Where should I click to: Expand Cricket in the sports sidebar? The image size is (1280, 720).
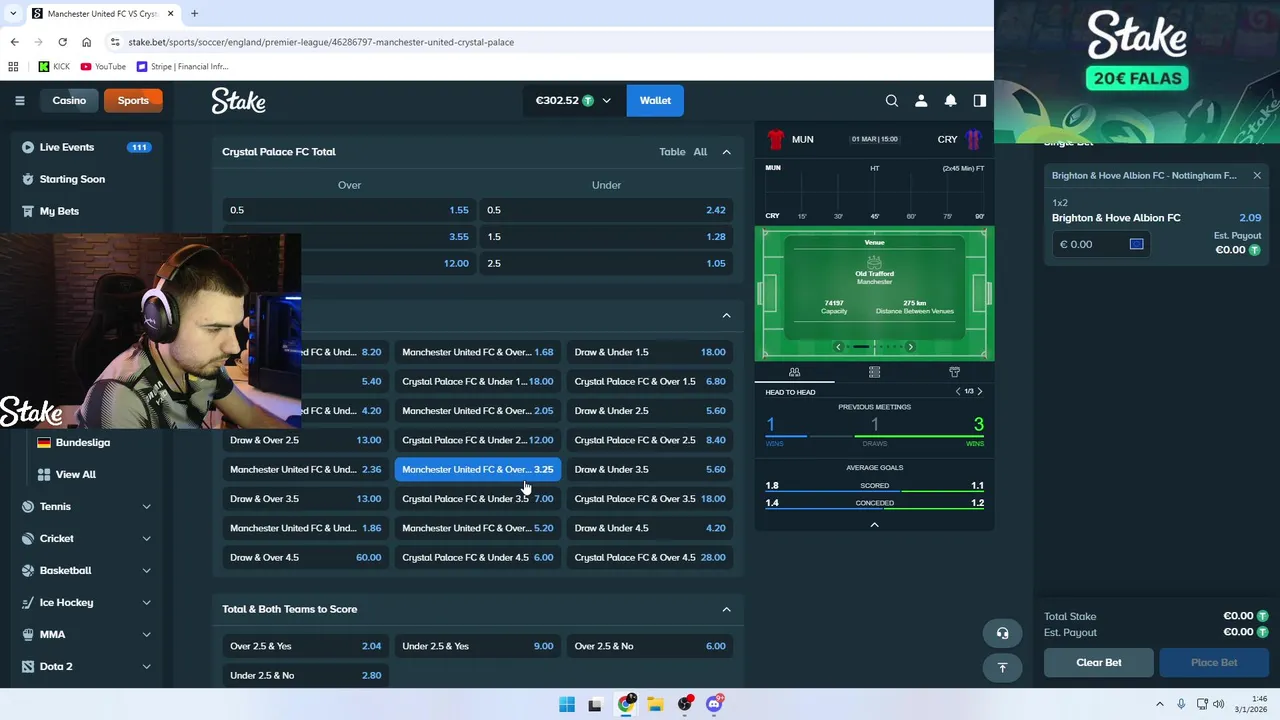(146, 538)
